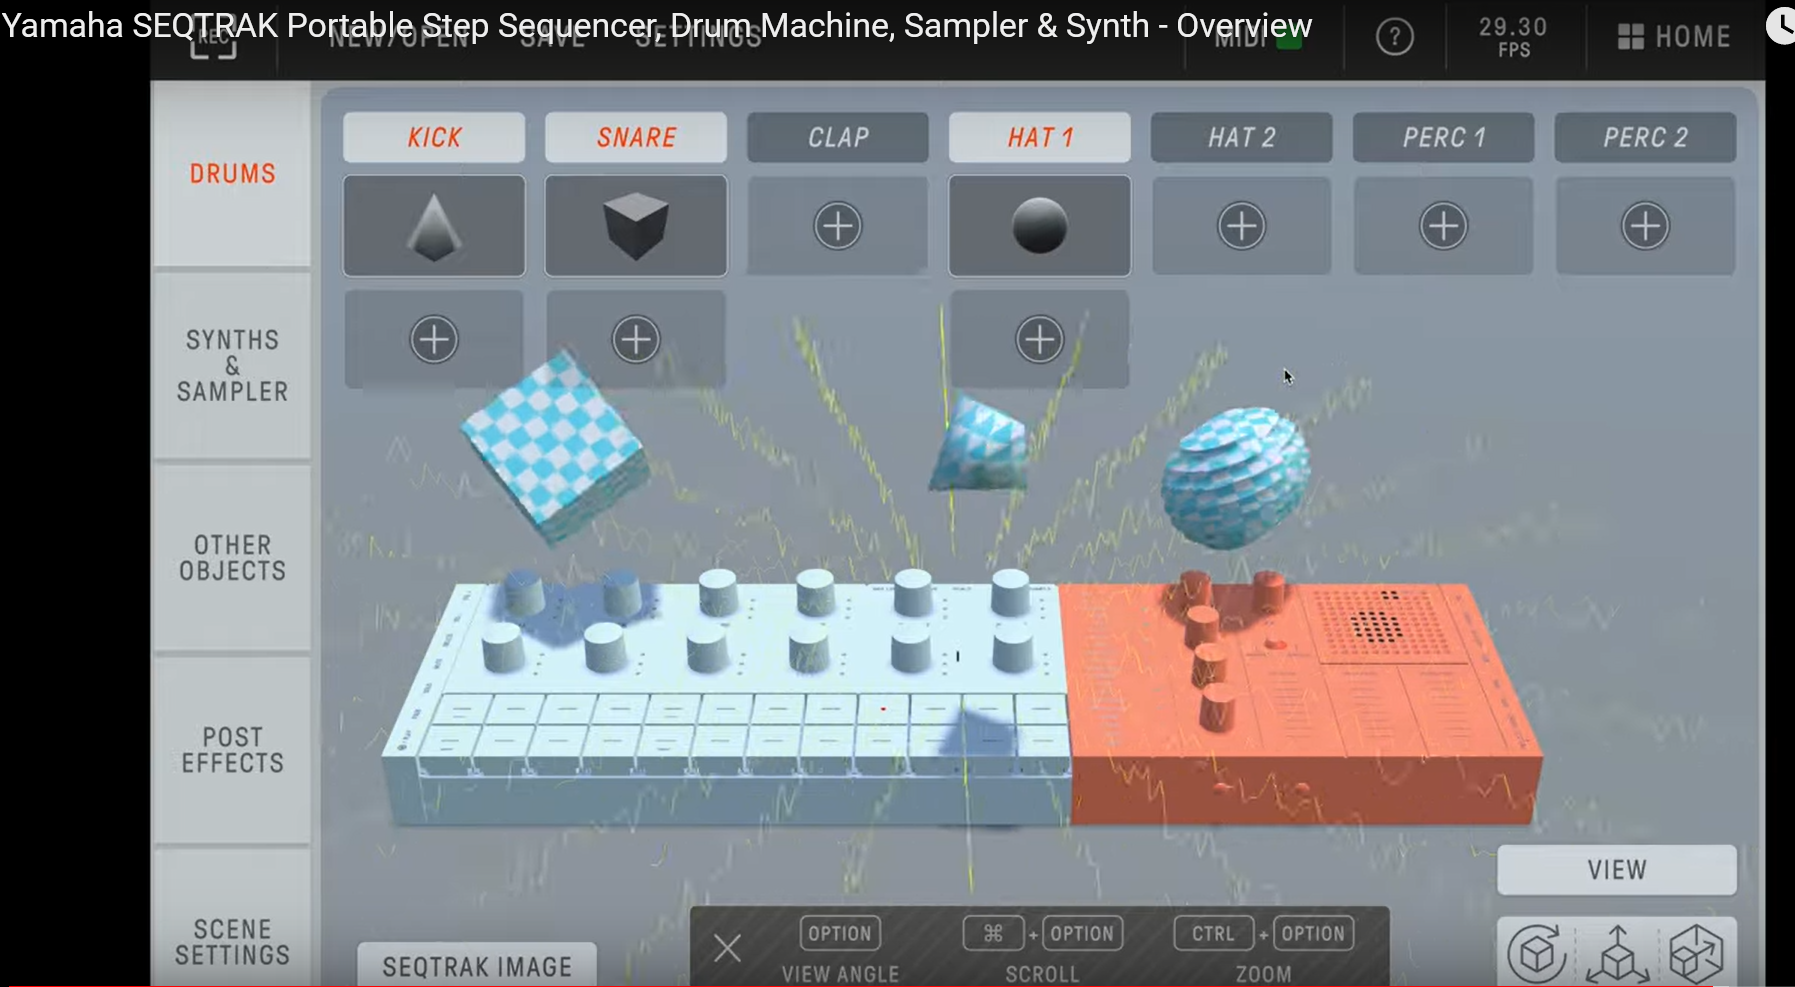Image resolution: width=1795 pixels, height=987 pixels.
Task: Select the cube object in the SNARE slot
Action: tap(636, 226)
